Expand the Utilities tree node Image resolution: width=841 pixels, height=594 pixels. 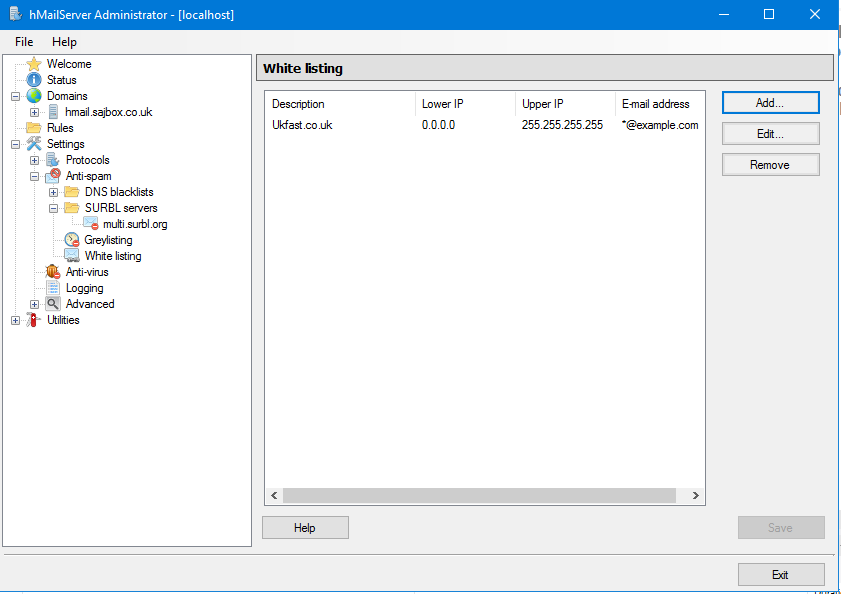click(x=15, y=320)
